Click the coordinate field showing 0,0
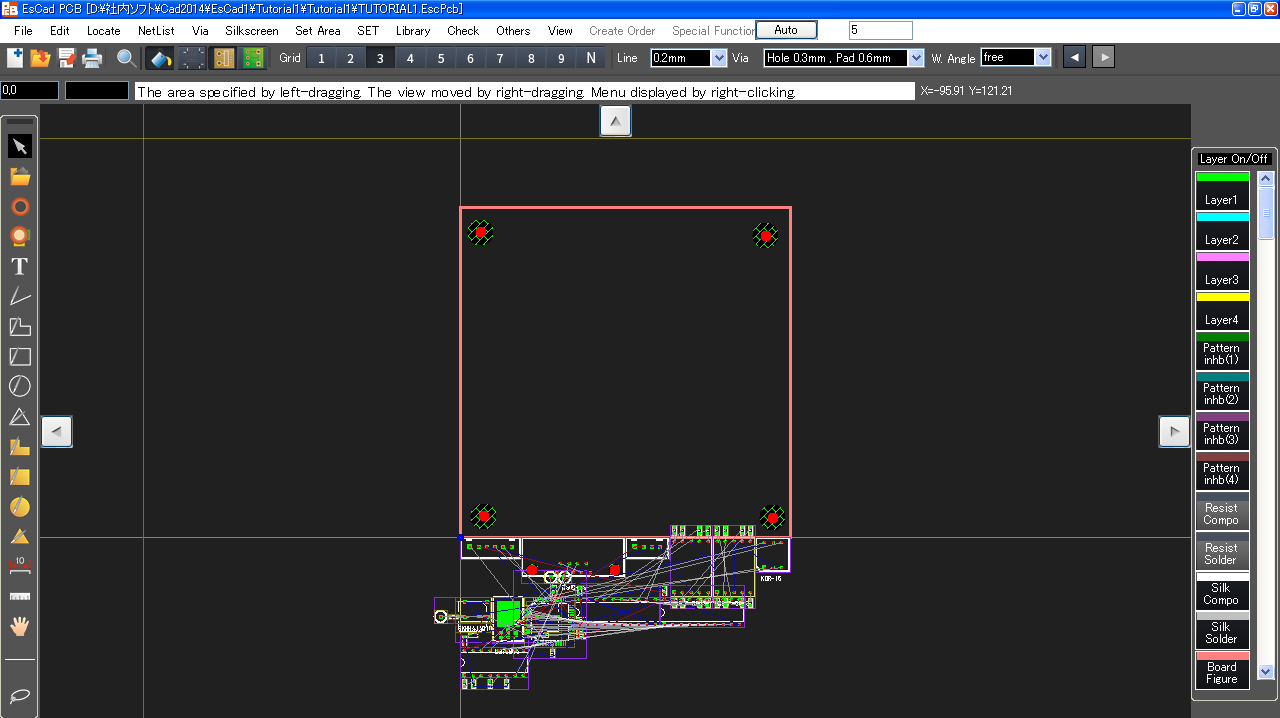The width and height of the screenshot is (1280, 718). tap(30, 91)
